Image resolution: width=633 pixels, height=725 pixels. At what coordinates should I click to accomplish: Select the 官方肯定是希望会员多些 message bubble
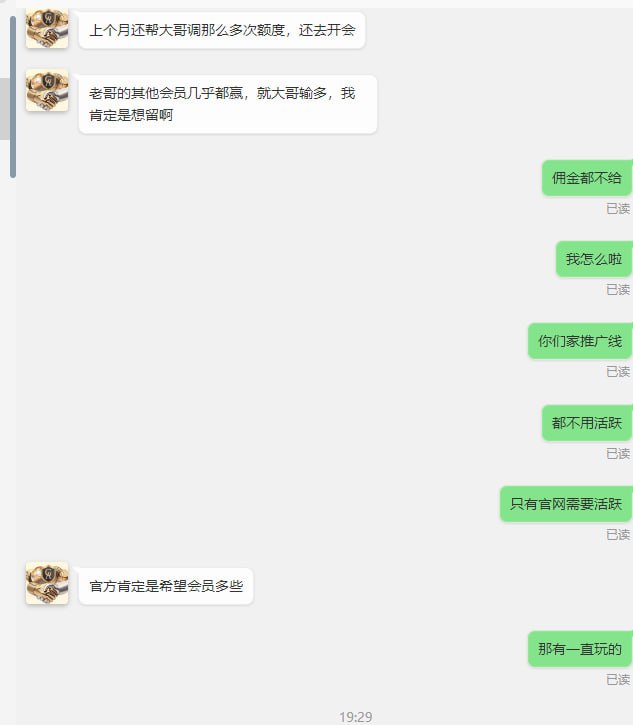point(166,586)
